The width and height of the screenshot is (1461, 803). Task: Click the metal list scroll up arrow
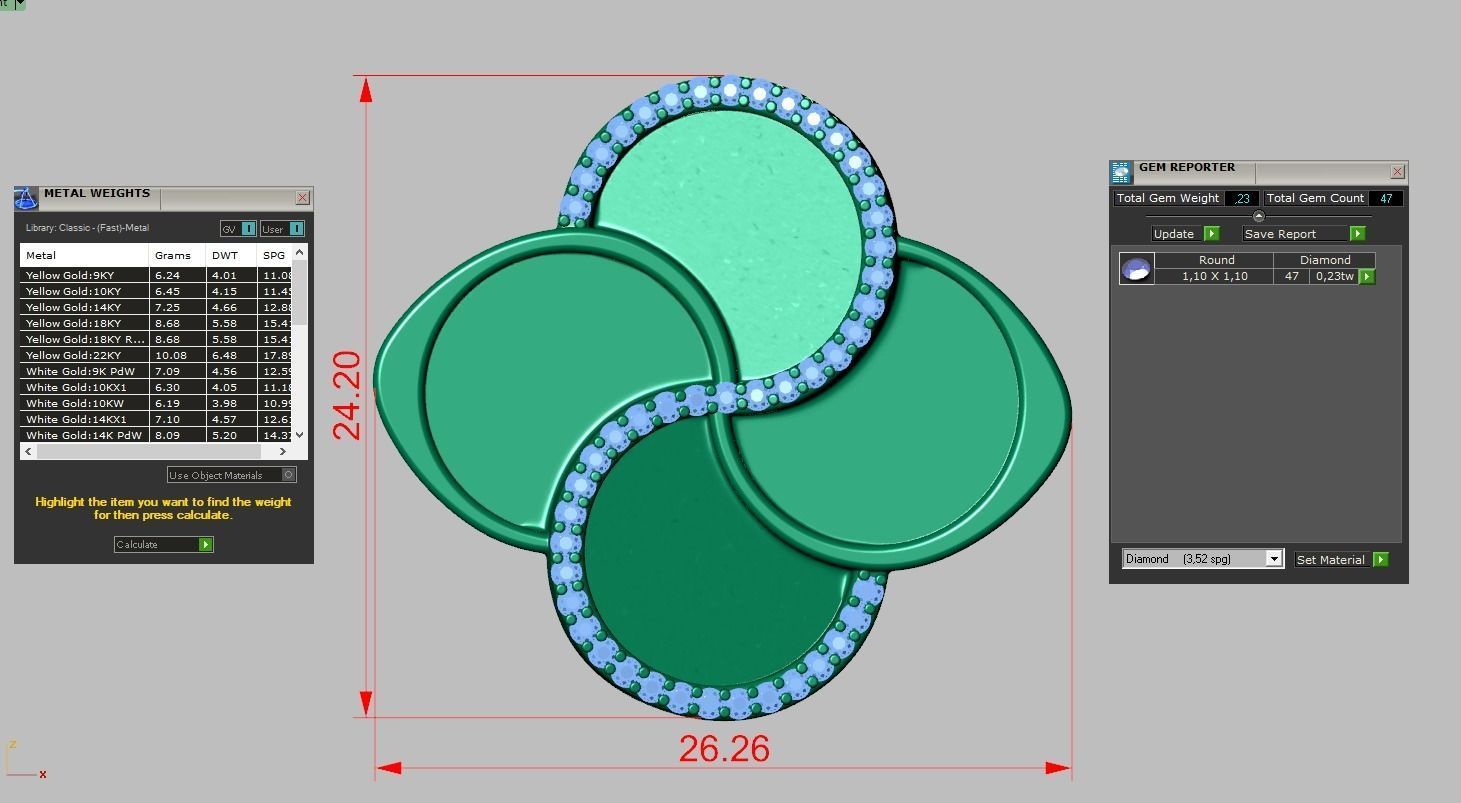(300, 253)
